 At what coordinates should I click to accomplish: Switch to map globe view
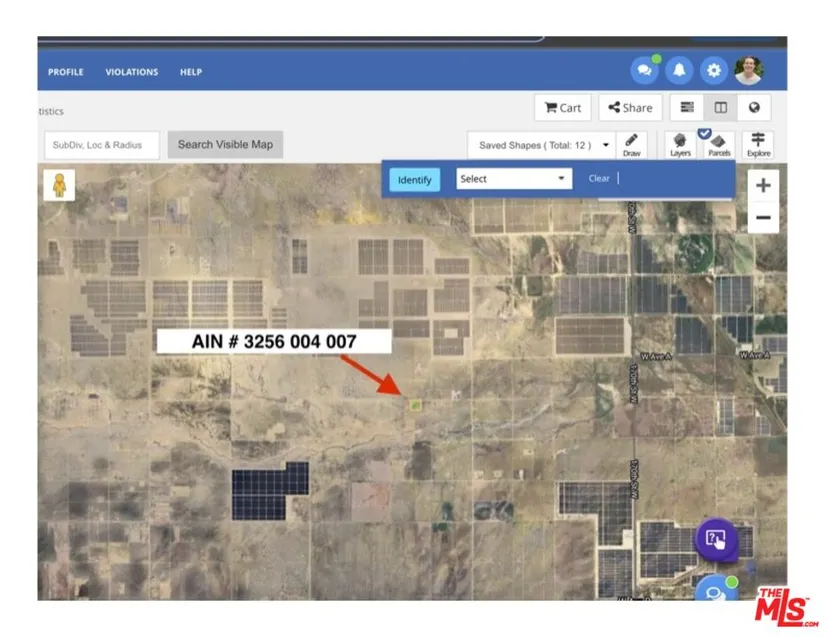pos(754,107)
